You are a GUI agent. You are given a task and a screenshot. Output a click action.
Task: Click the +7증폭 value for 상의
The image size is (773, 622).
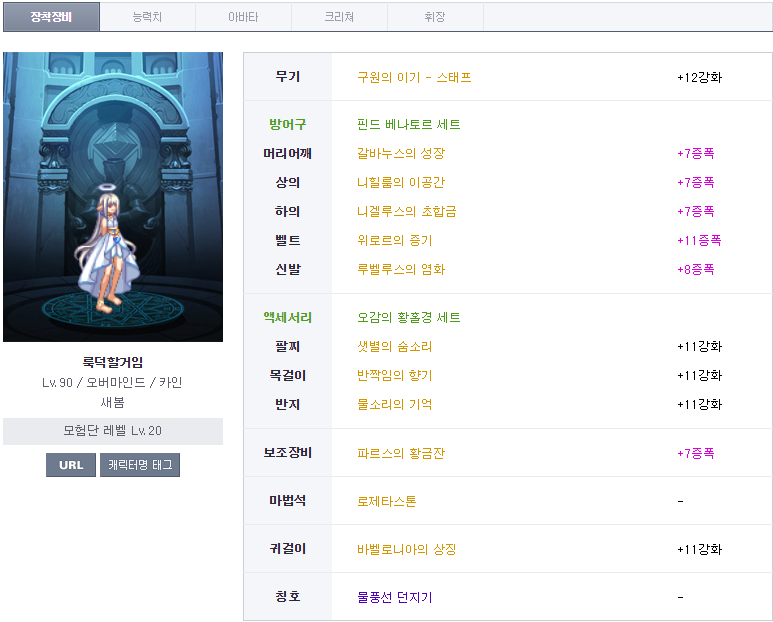coord(696,182)
